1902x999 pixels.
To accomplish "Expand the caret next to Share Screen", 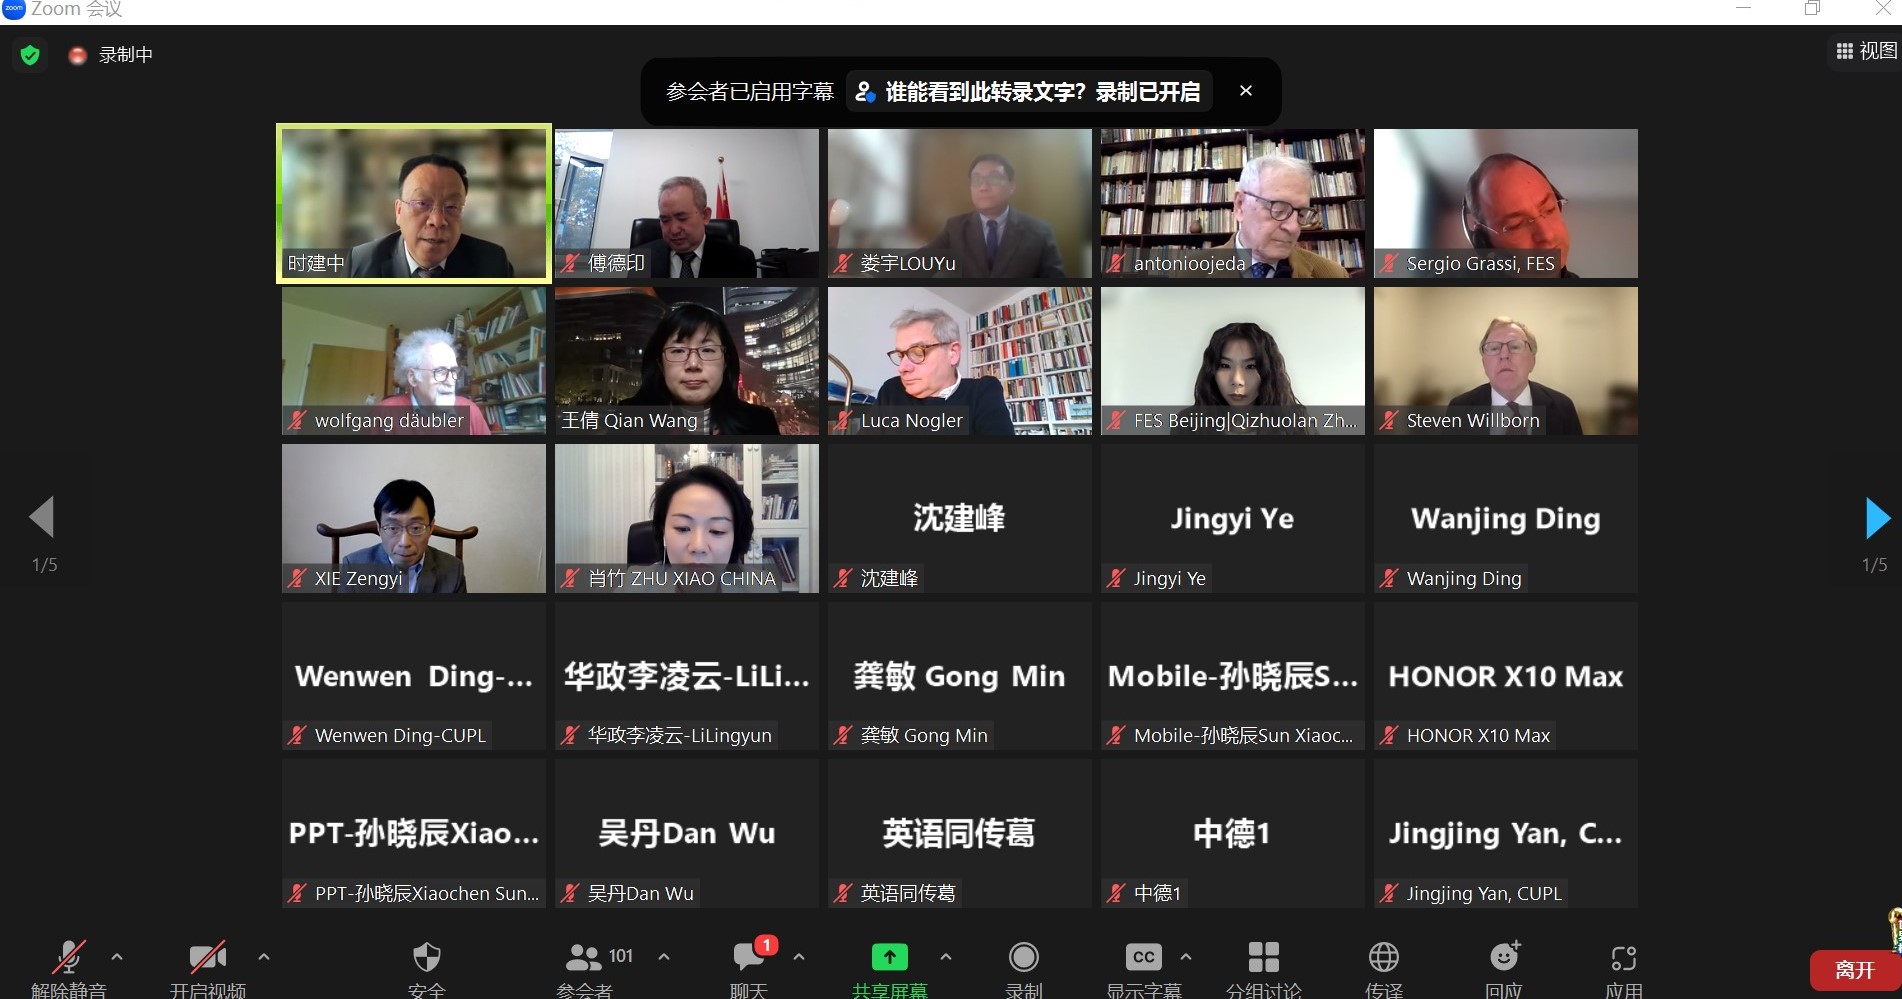I will coord(946,957).
